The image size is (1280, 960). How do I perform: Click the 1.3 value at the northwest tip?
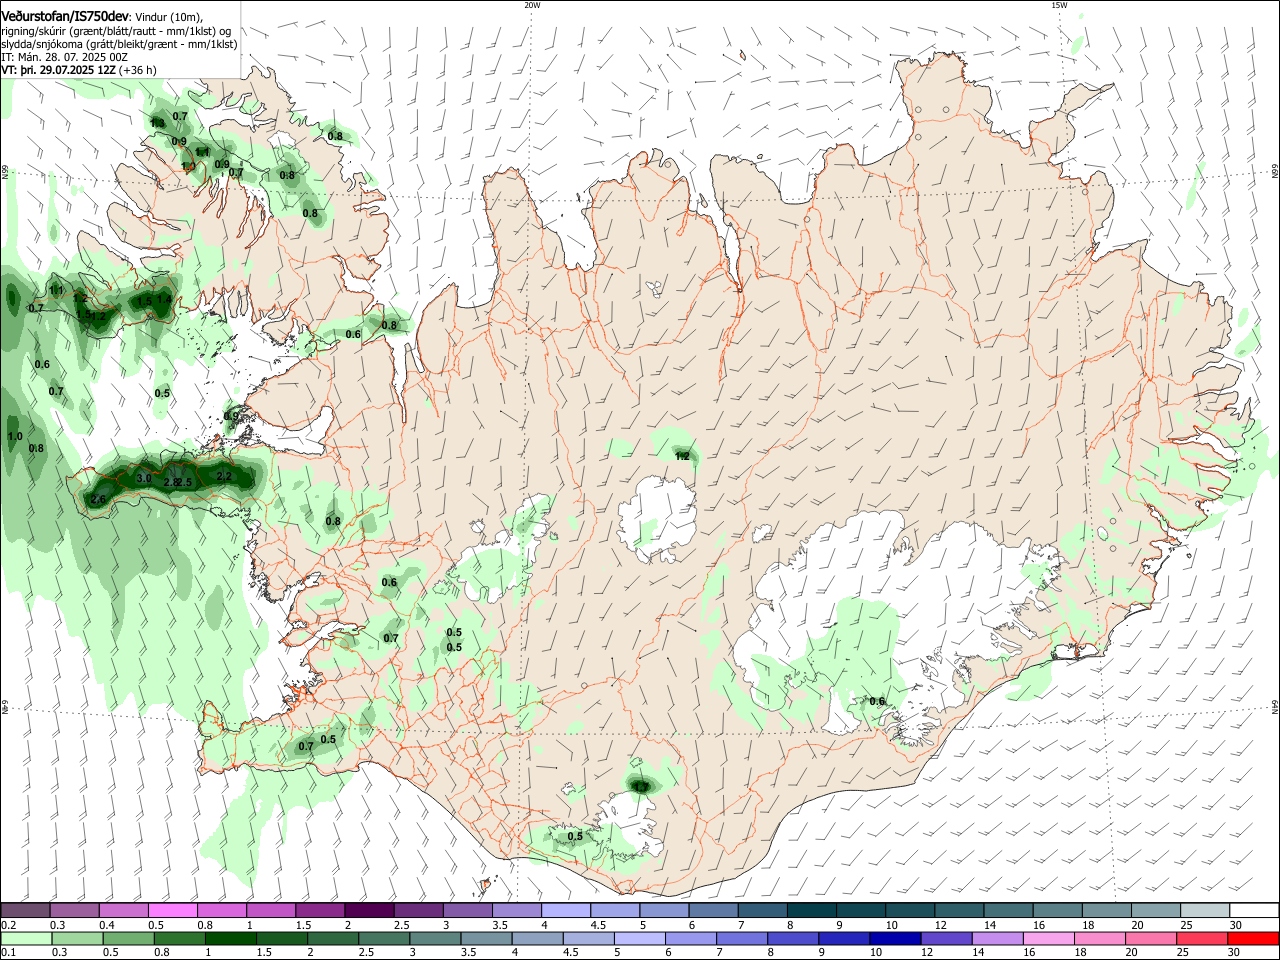click(157, 123)
